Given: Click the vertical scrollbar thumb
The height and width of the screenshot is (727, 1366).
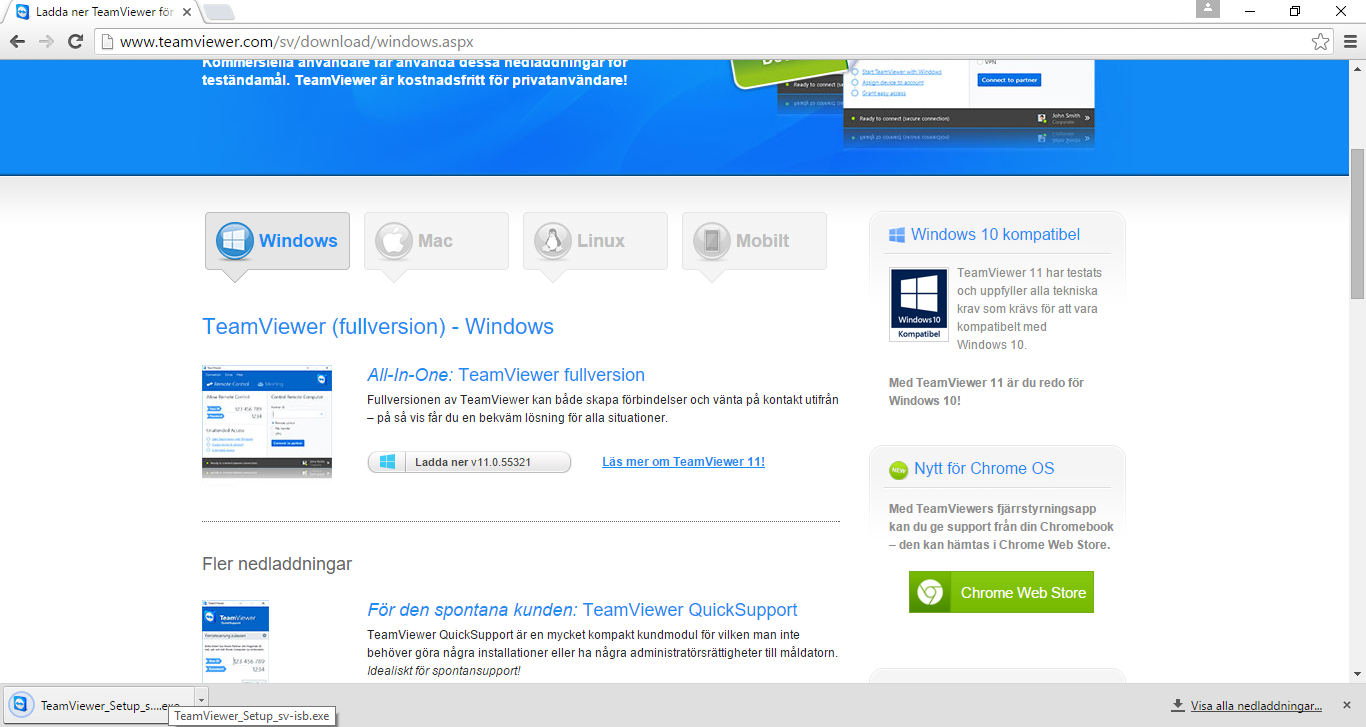Looking at the screenshot, I should [1357, 223].
